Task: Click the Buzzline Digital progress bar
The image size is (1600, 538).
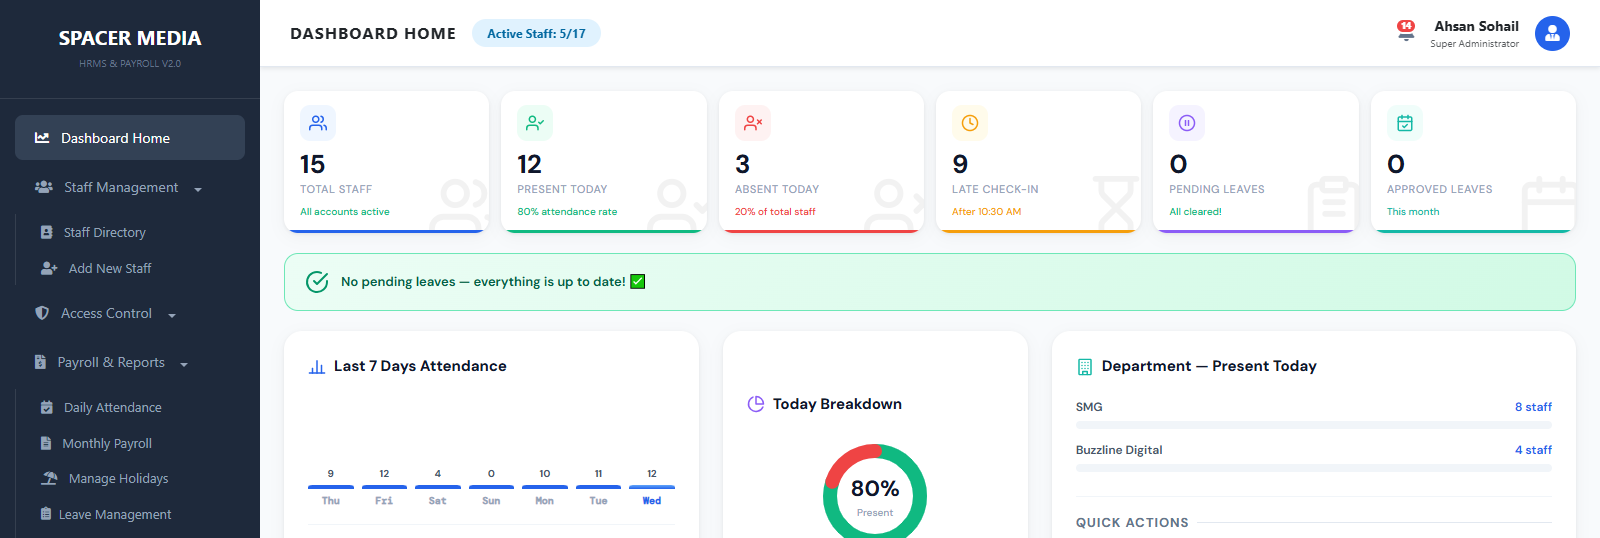Action: point(1314,468)
